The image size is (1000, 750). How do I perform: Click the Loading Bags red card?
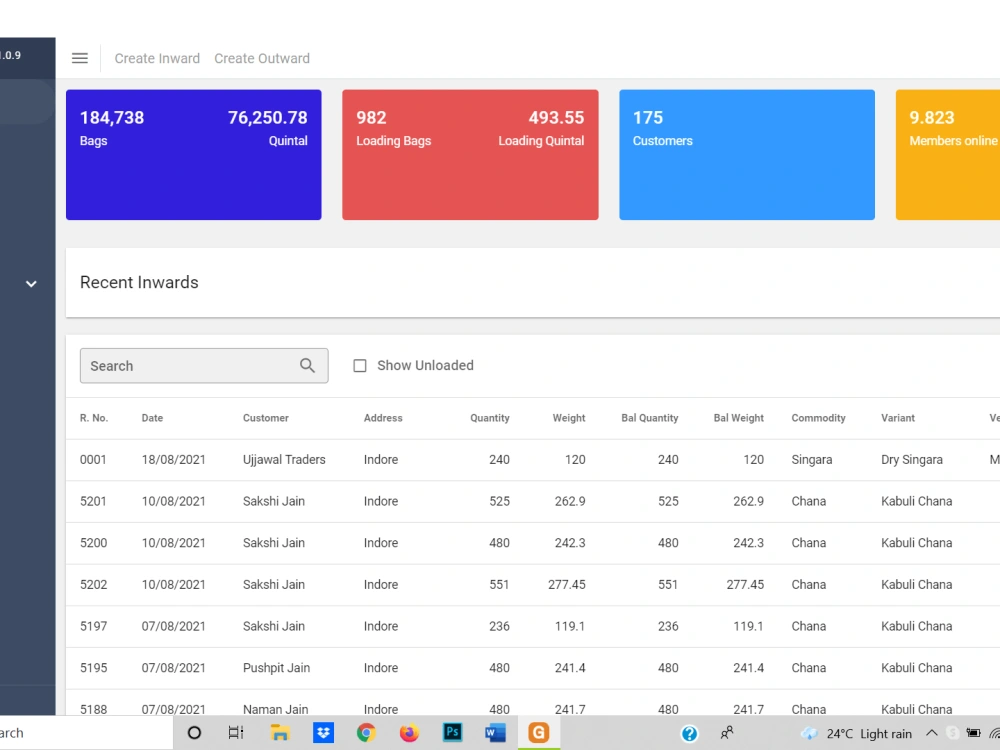[470, 155]
